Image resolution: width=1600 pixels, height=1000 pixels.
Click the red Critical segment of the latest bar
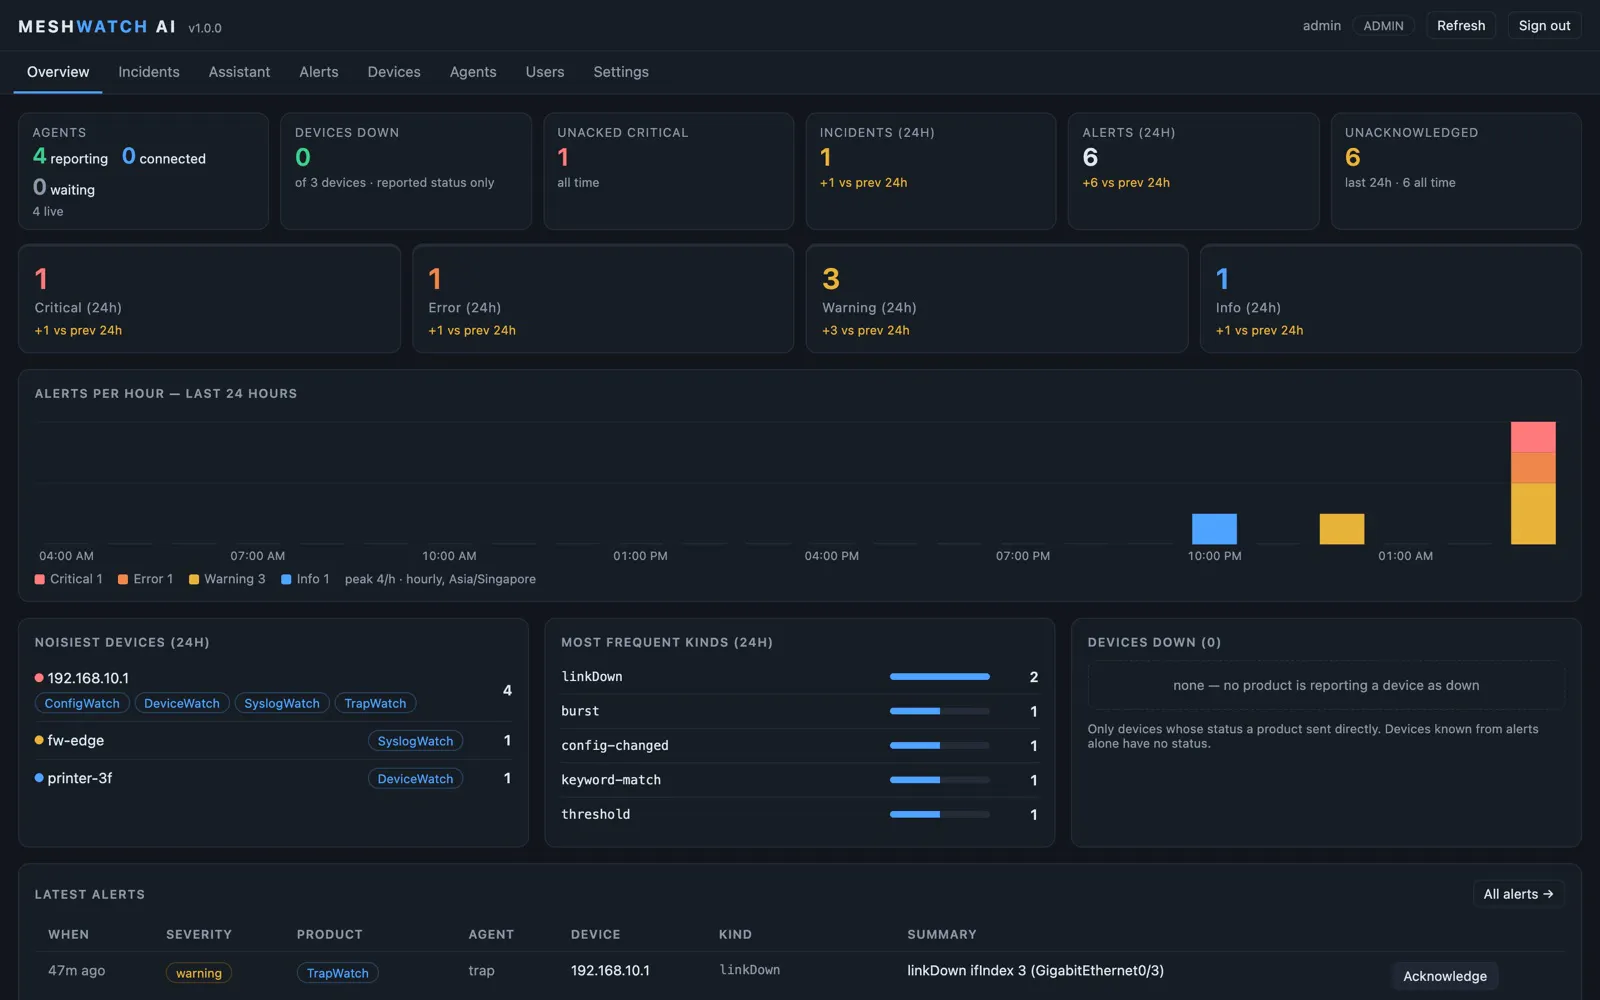click(x=1533, y=437)
